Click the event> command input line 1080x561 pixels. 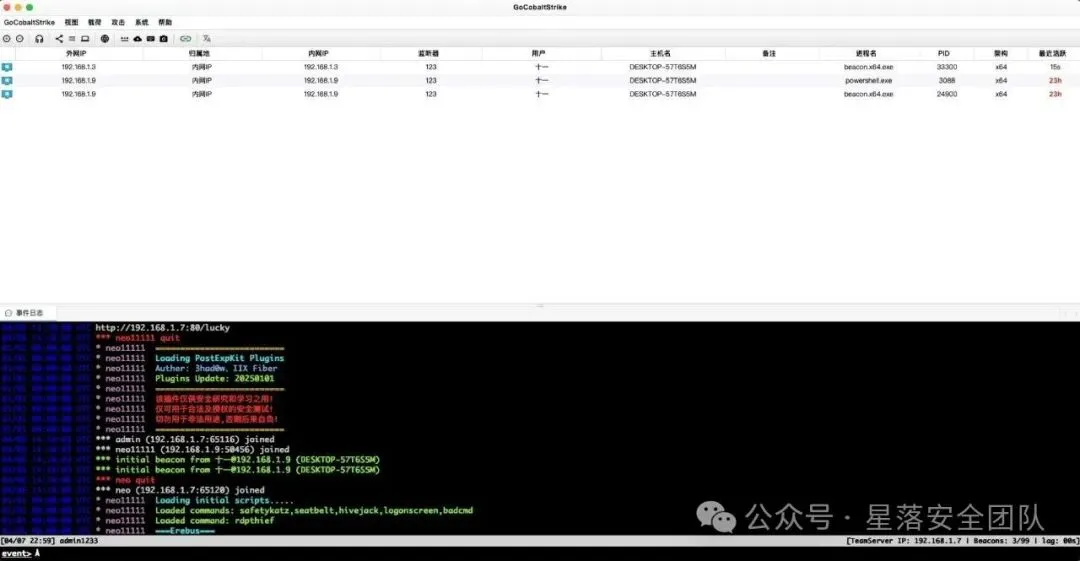(540, 553)
